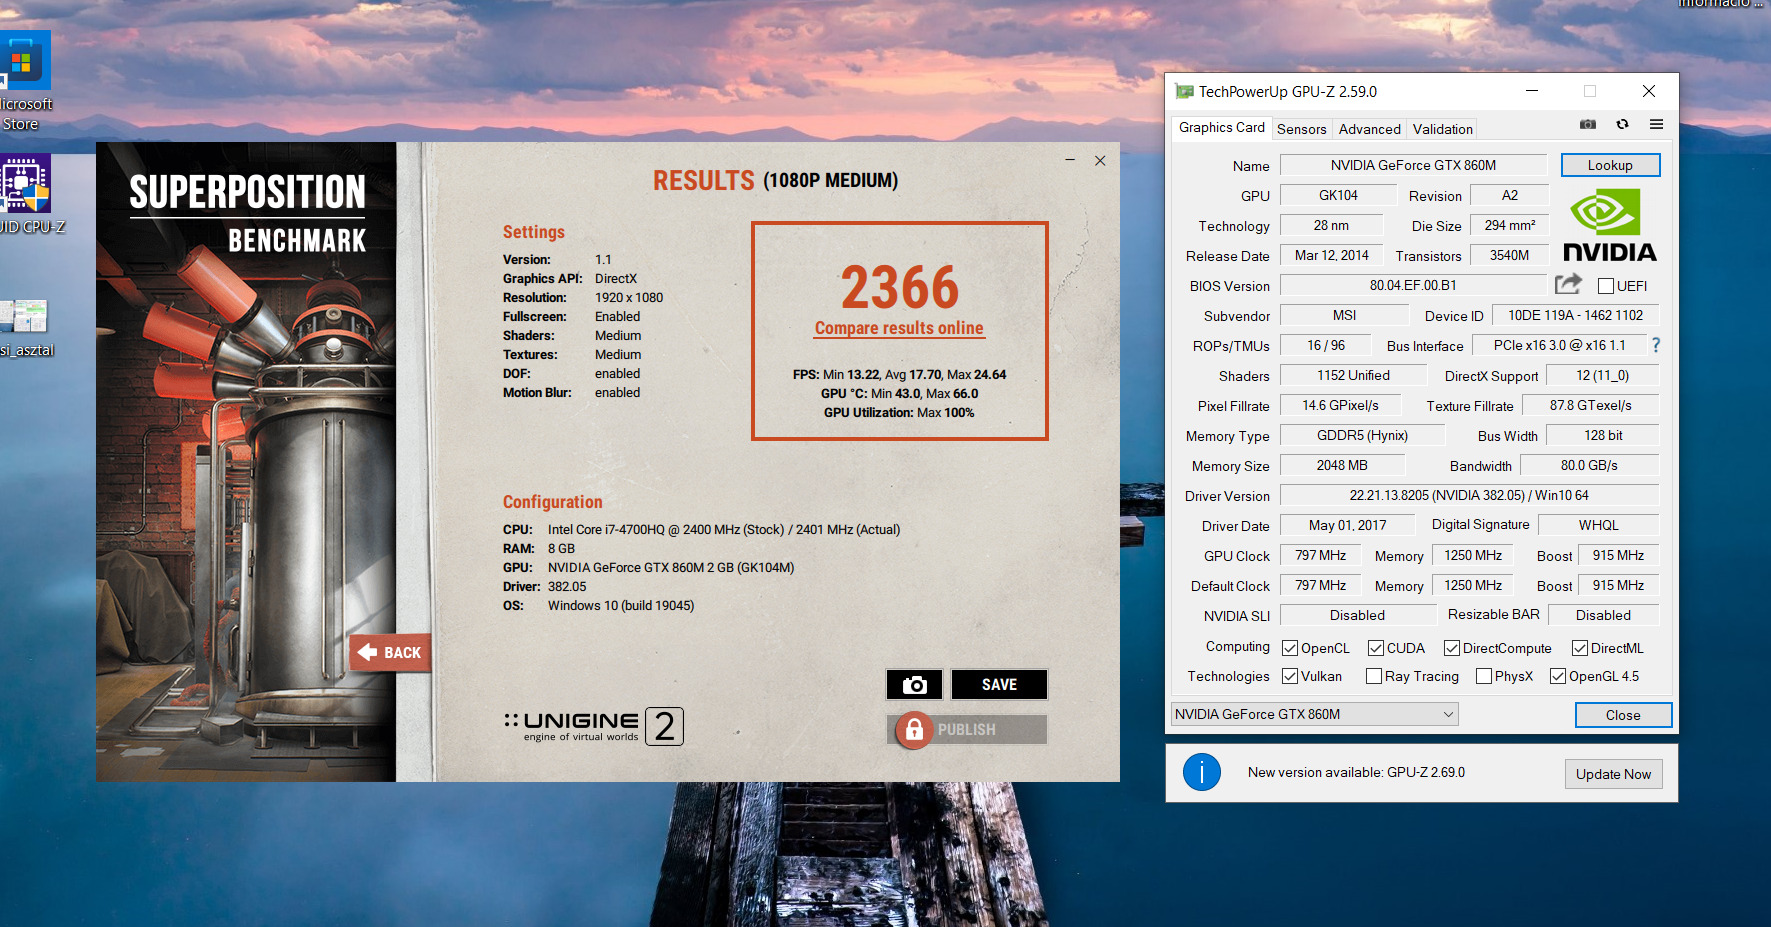Close the Superposition results window
This screenshot has width=1771, height=927.
tap(1100, 160)
